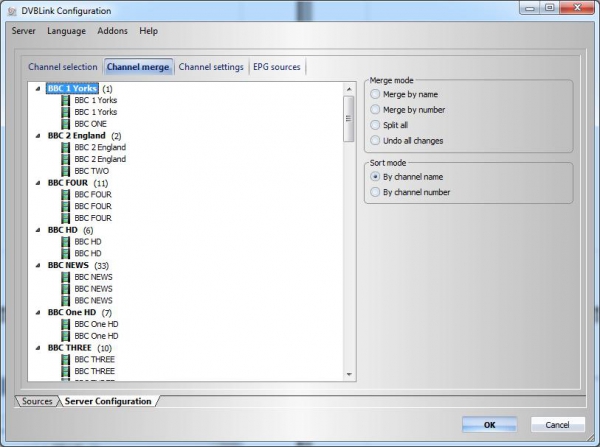Open the Server Configuration bottom tab
600x447 pixels.
108,401
